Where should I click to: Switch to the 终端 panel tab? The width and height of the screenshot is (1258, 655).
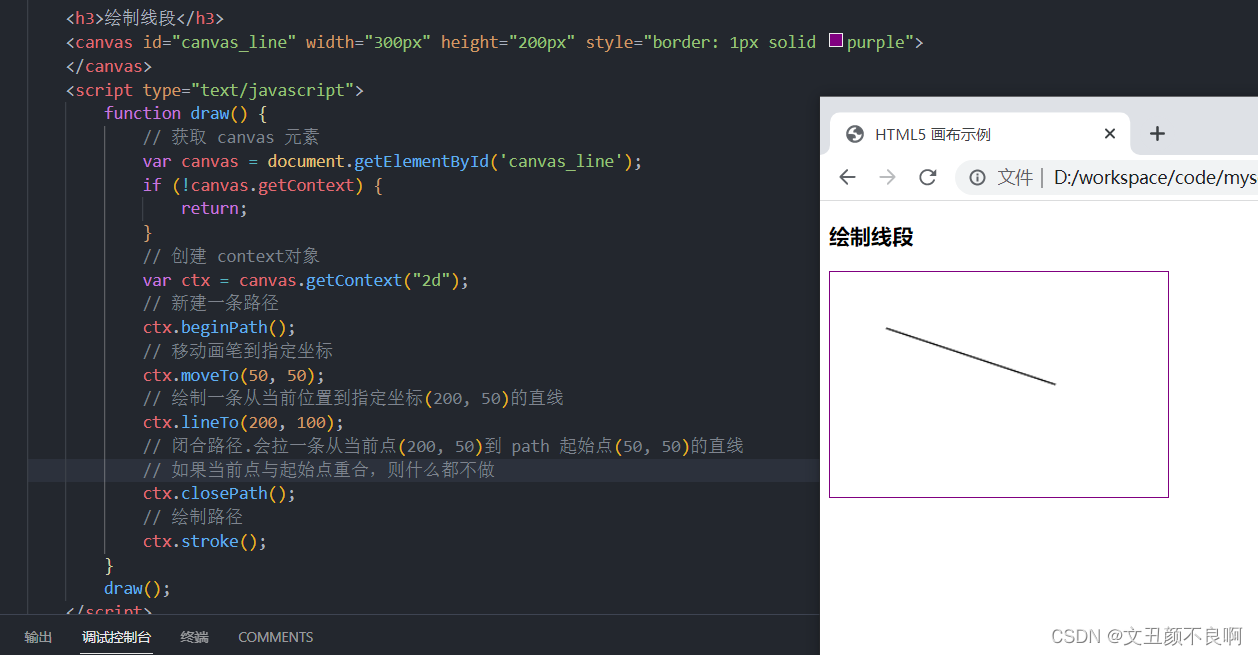pyautogui.click(x=194, y=637)
